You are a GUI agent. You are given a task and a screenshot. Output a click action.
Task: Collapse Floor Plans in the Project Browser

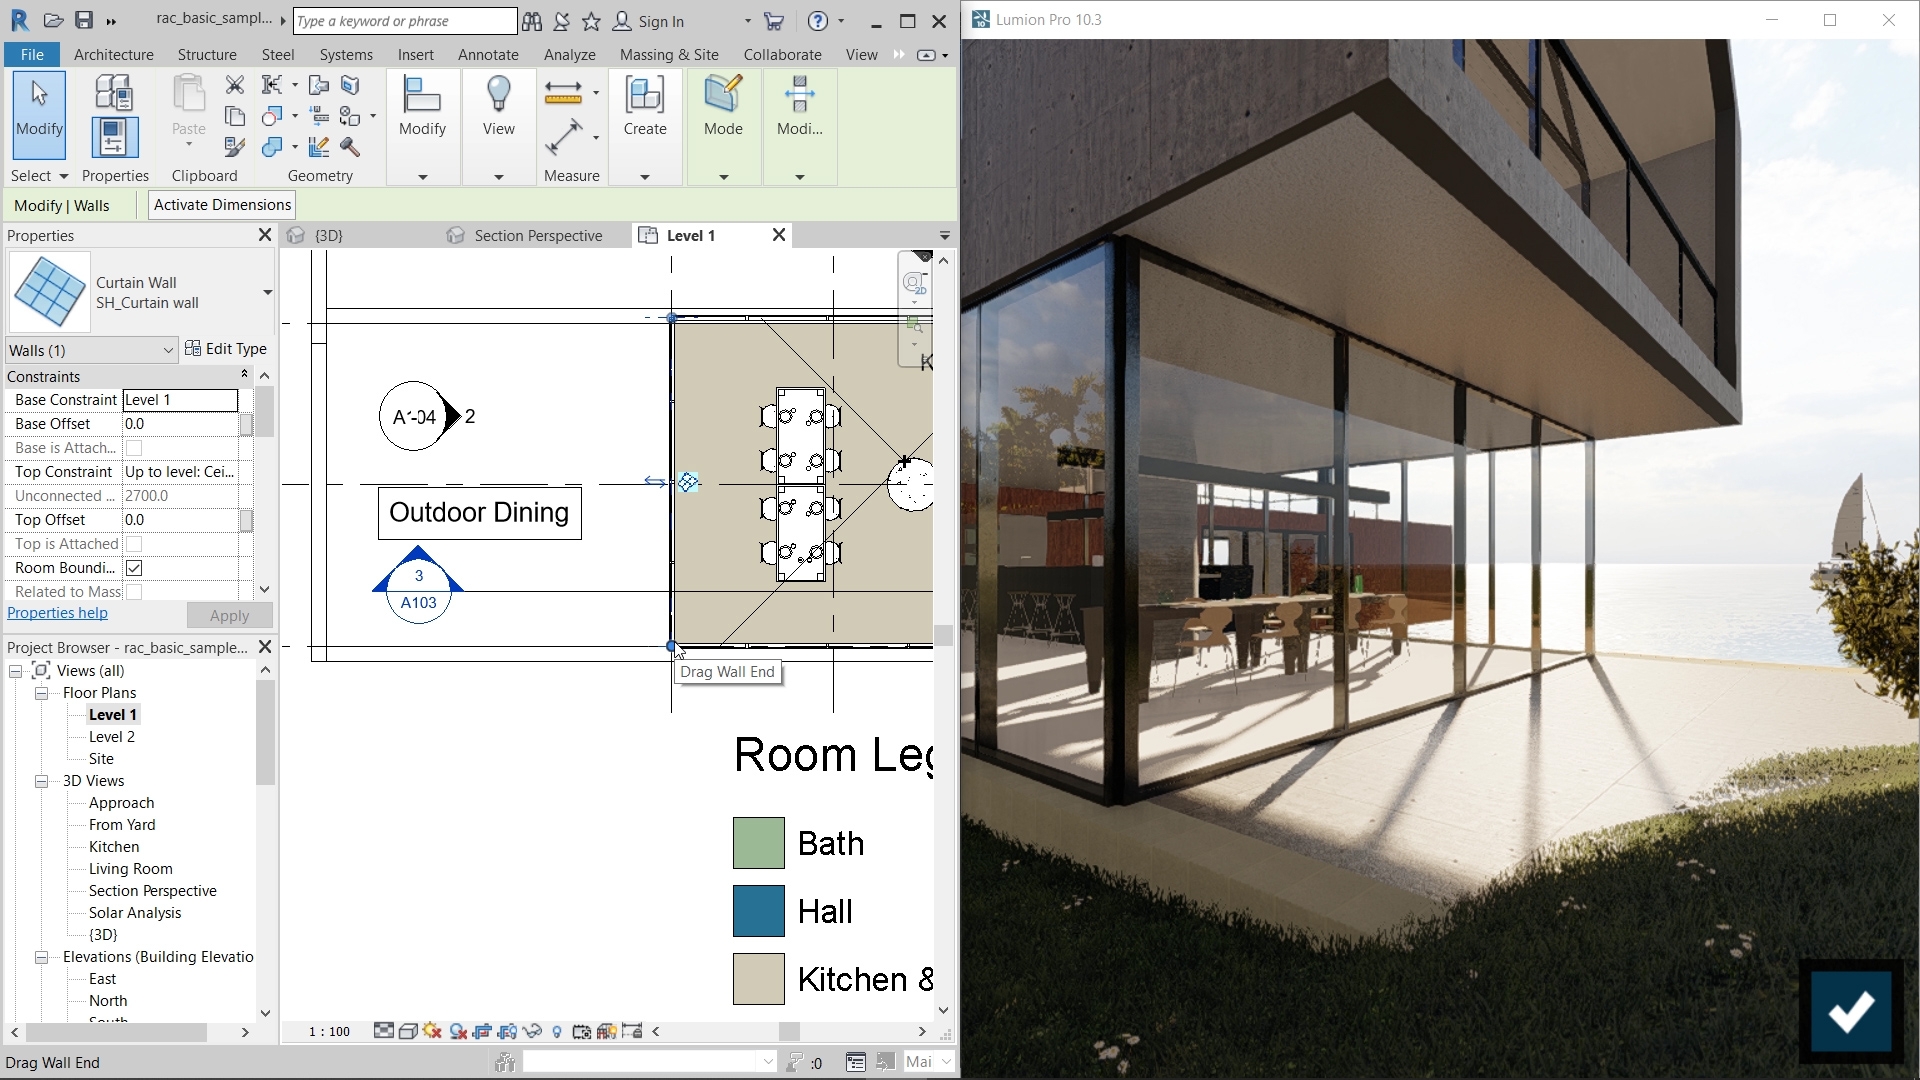42,692
